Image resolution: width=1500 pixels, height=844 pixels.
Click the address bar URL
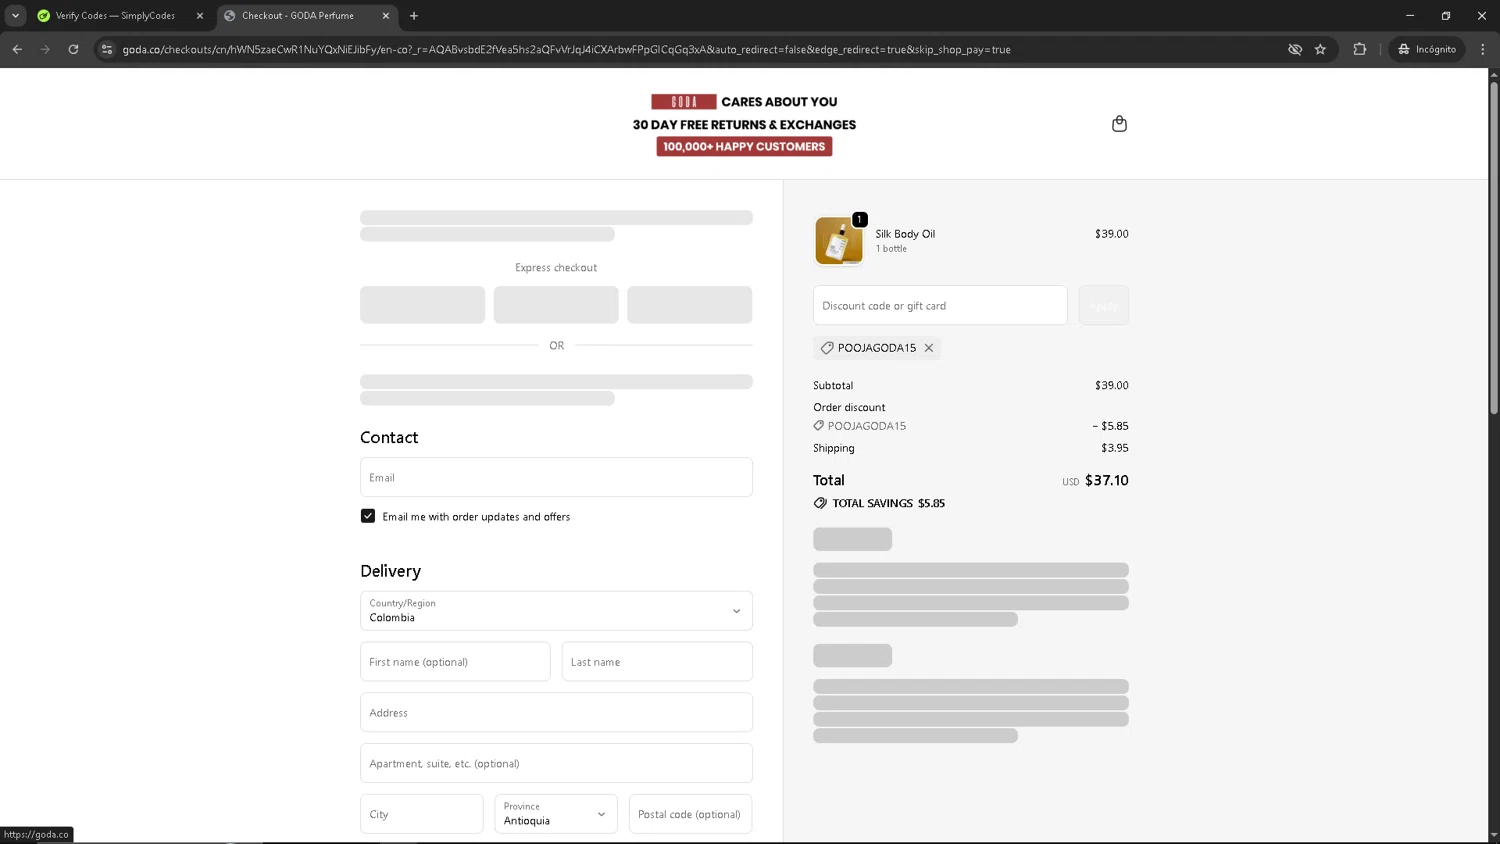[x=566, y=49]
